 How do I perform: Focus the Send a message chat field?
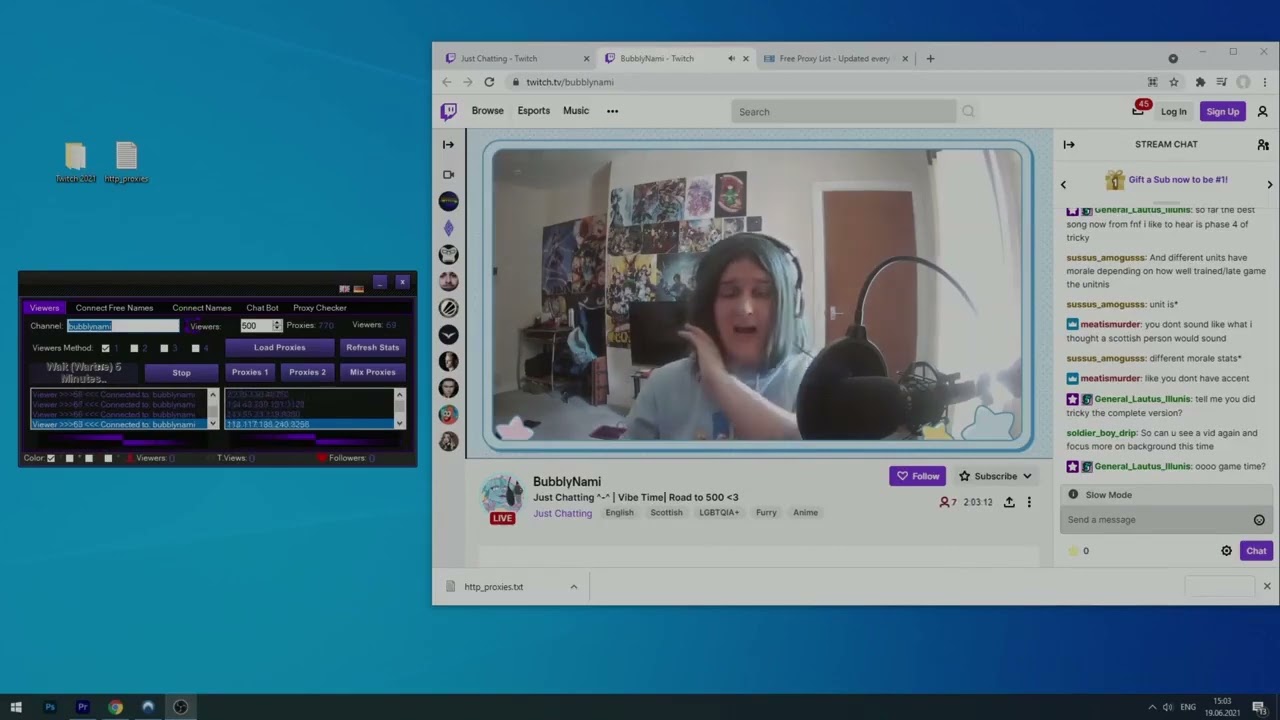coord(1155,520)
